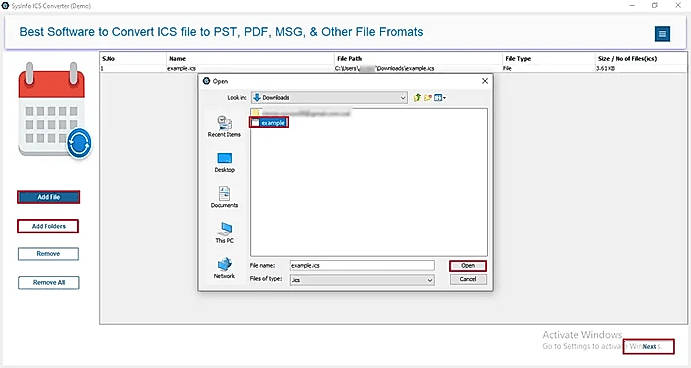Screen dimensions: 691x368
Task: Open Desktop shortcut in dialog sidebar
Action: pyautogui.click(x=224, y=162)
